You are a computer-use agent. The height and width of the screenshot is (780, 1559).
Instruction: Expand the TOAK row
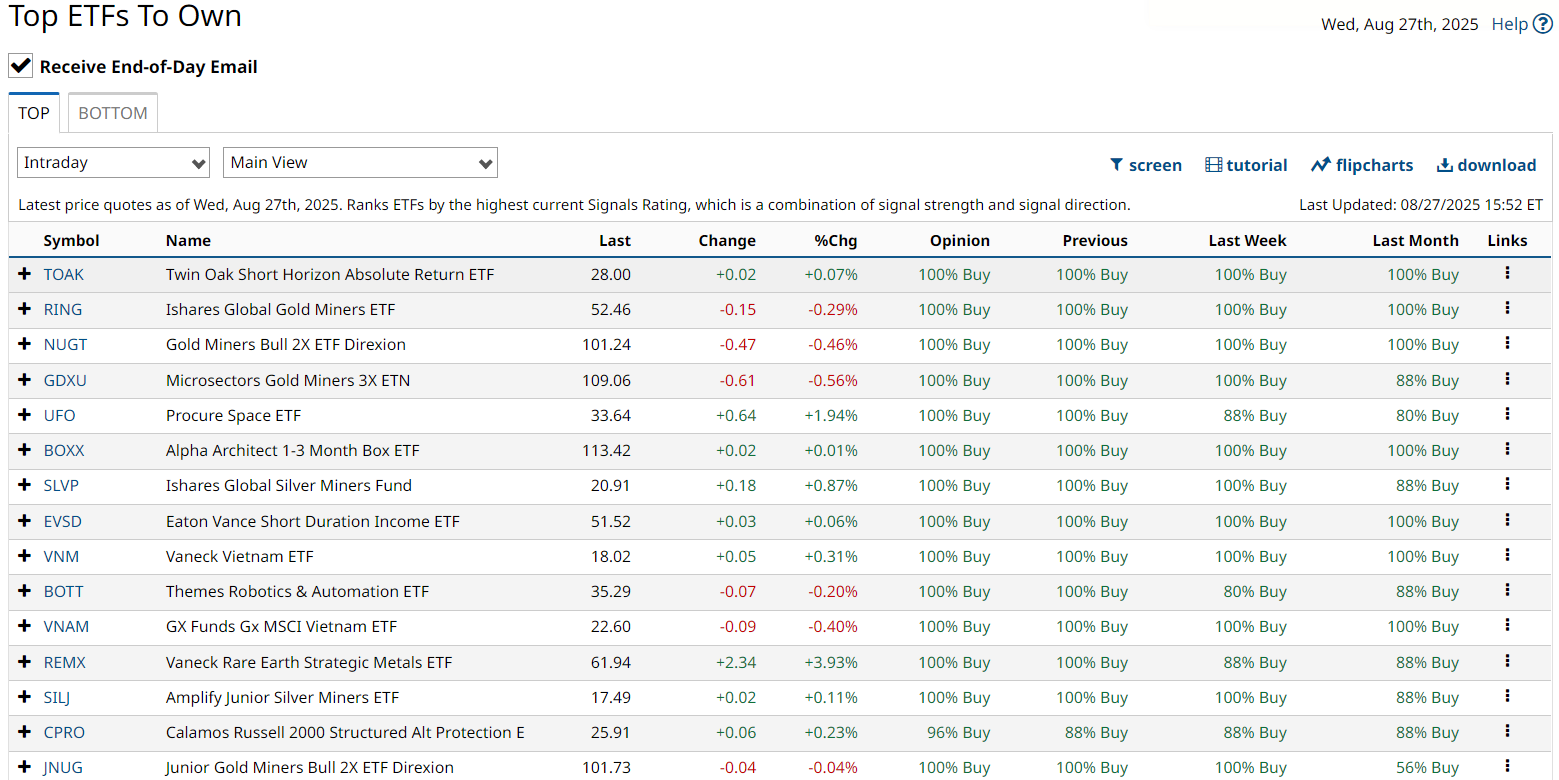tap(25, 274)
